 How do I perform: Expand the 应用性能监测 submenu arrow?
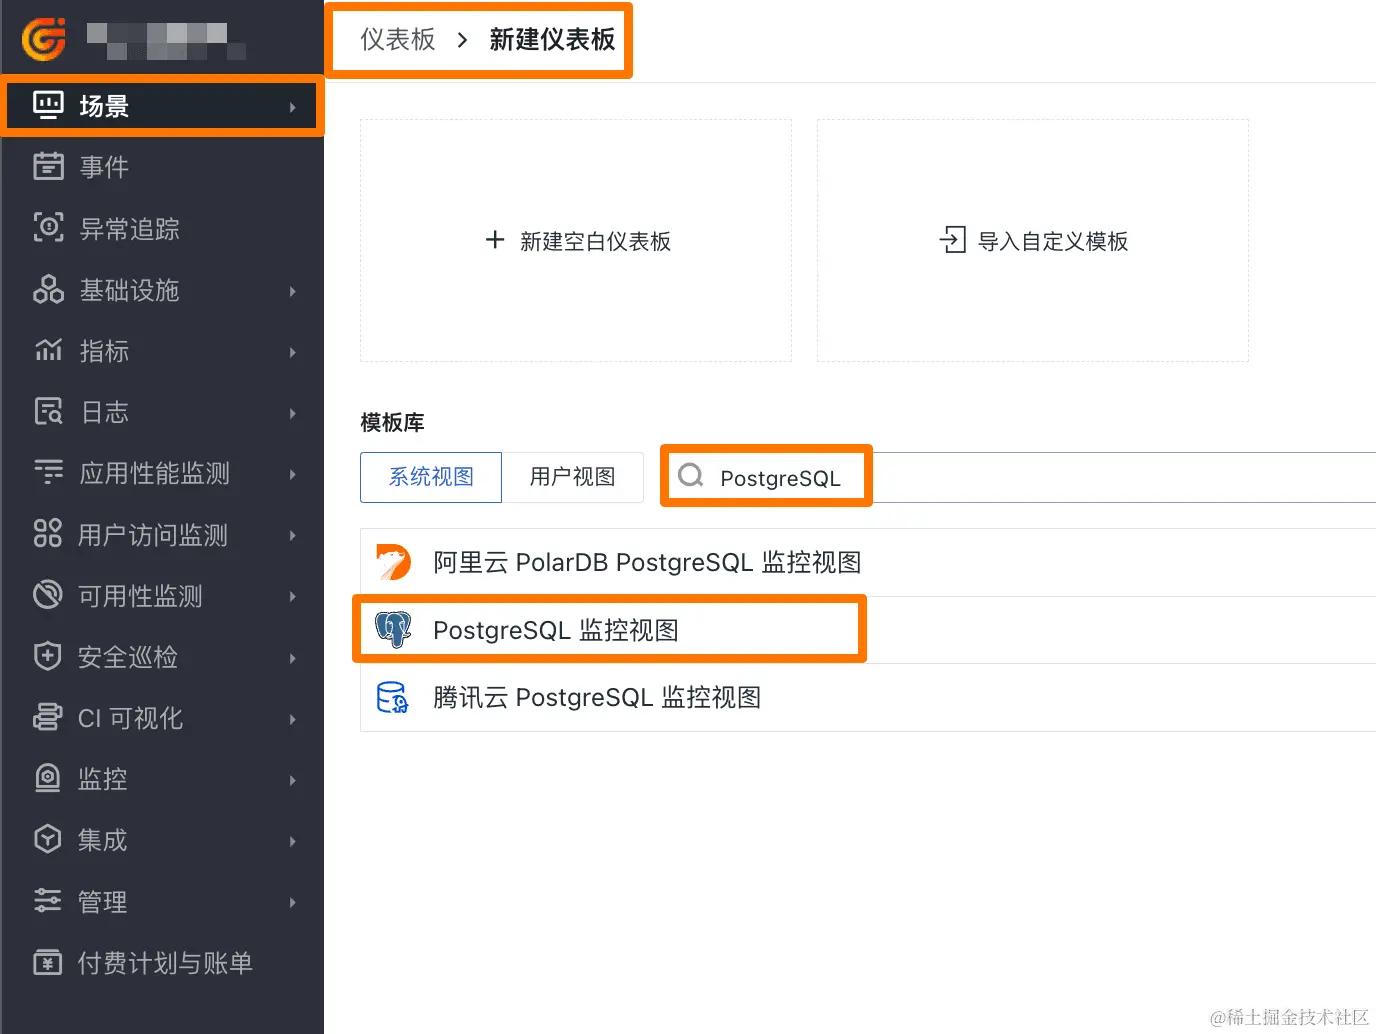click(x=292, y=474)
